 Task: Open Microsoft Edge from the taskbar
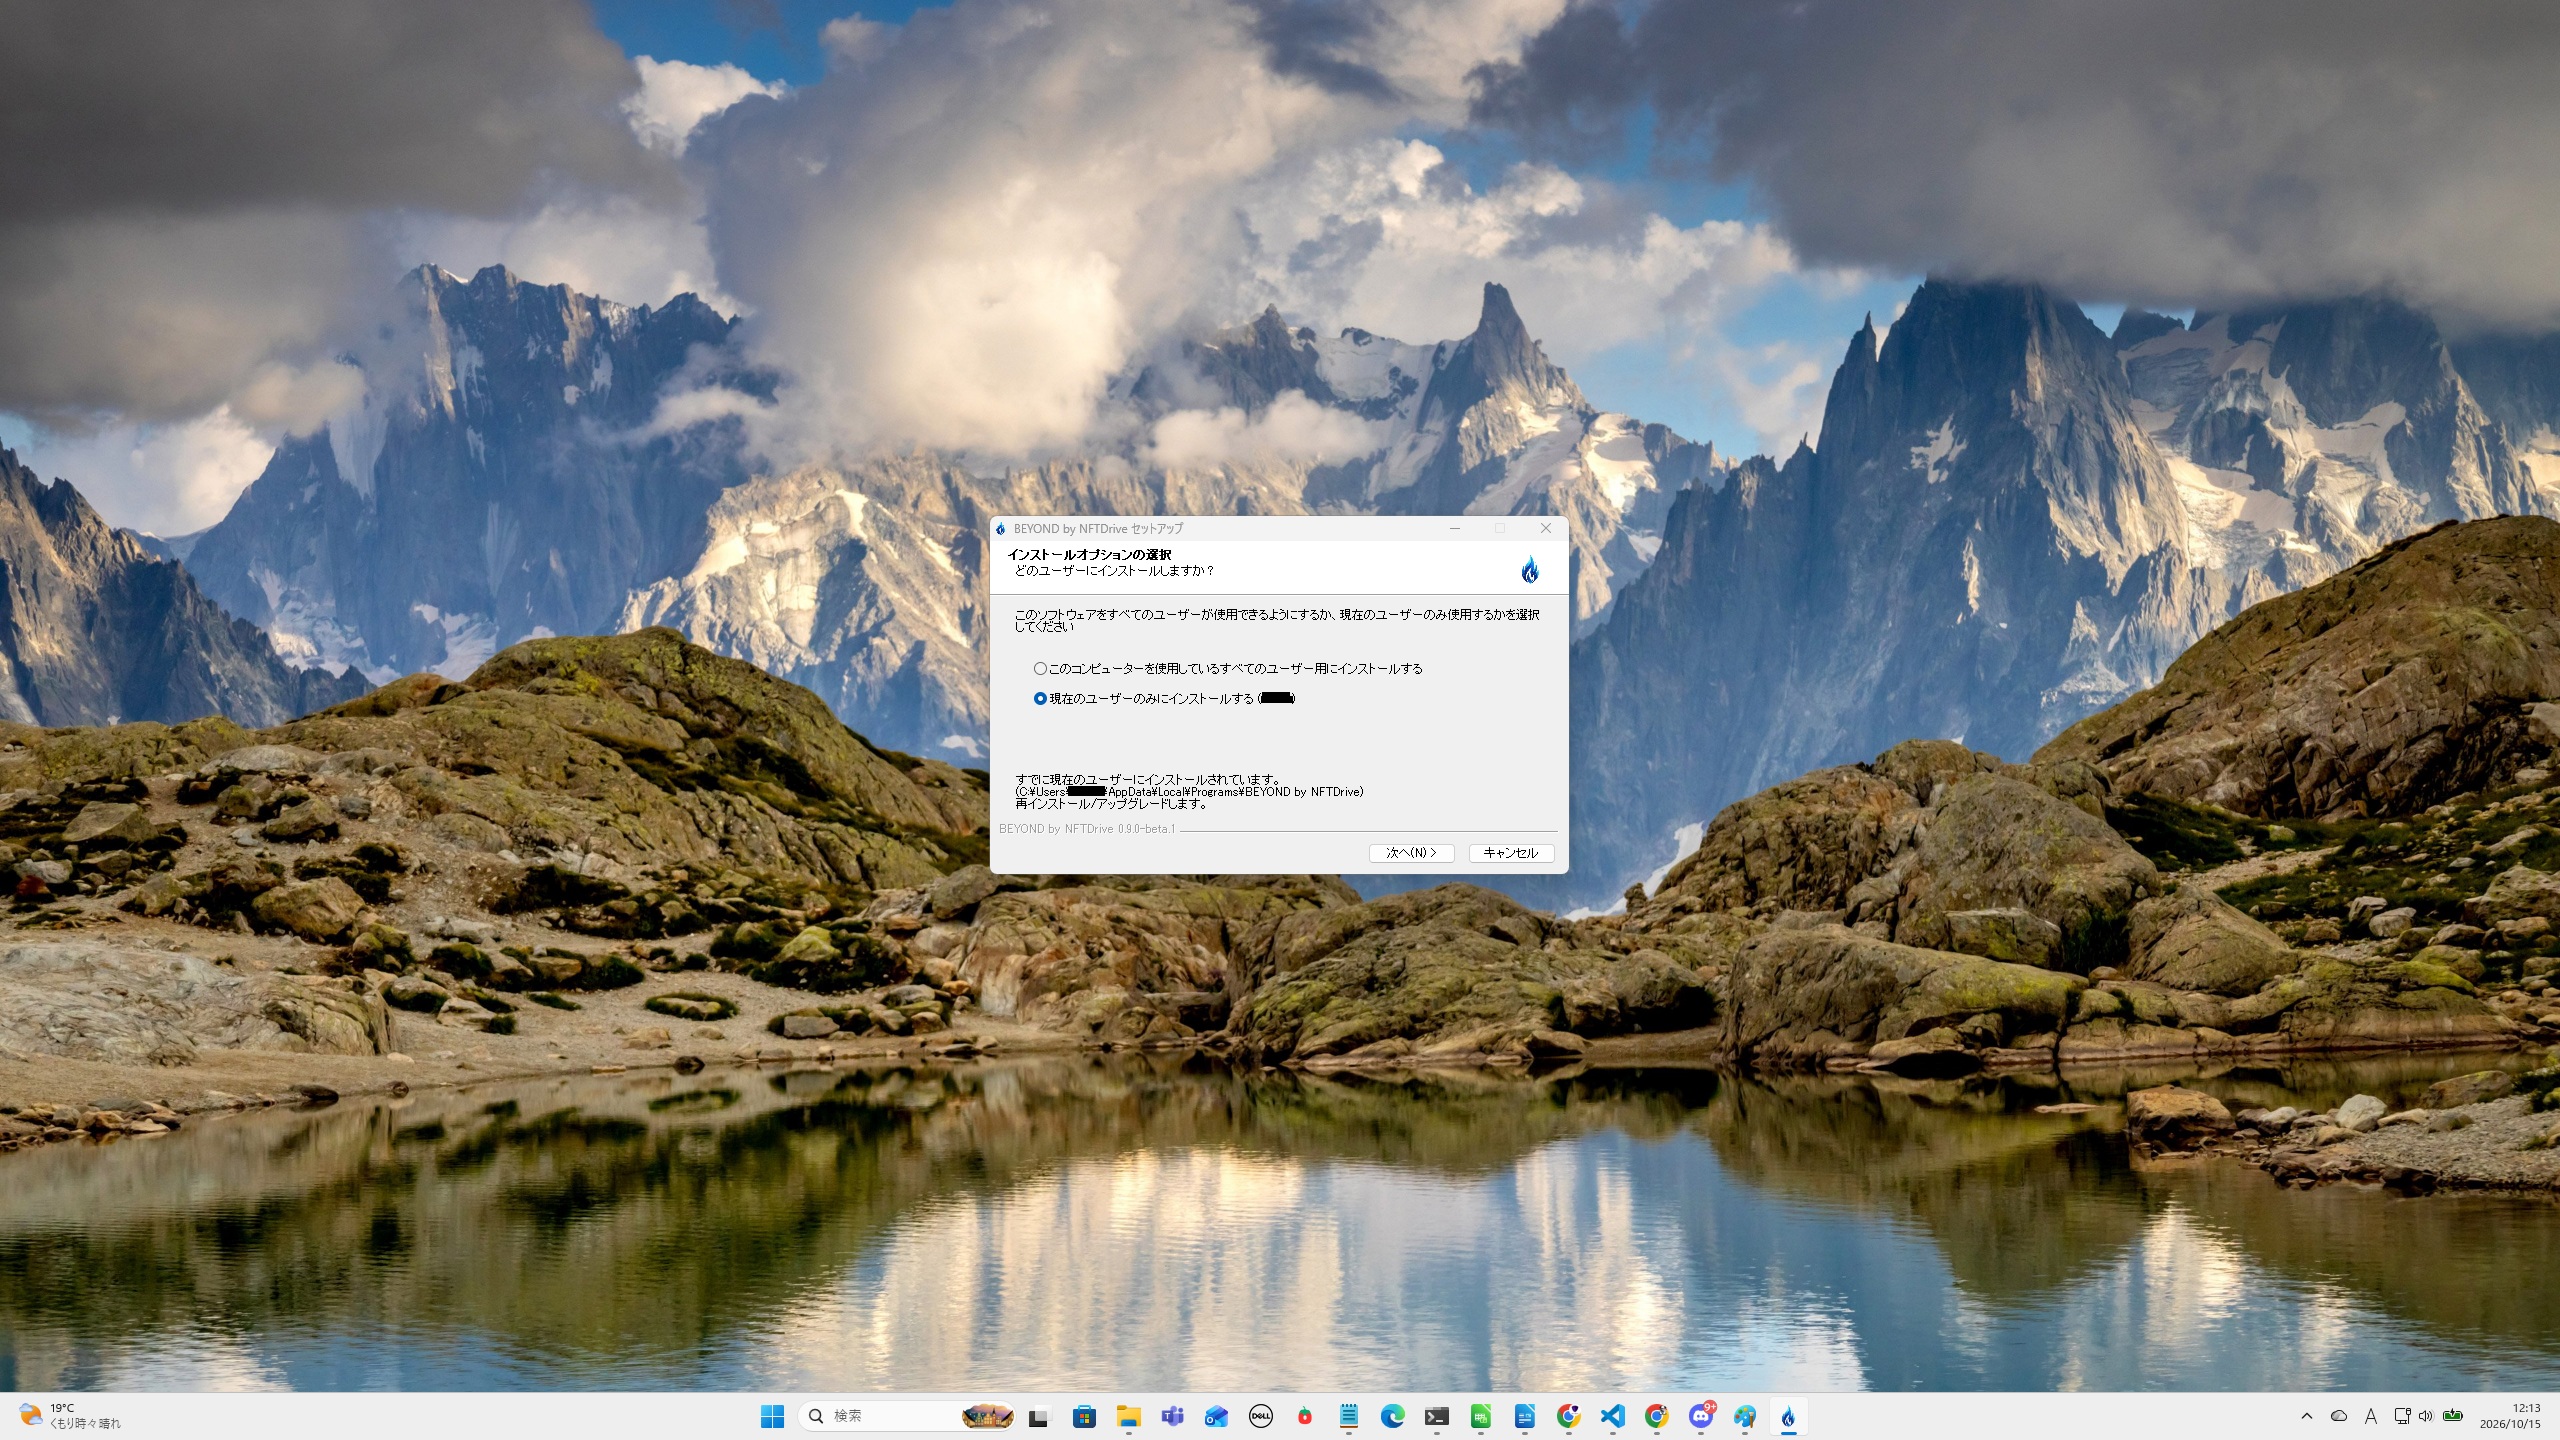pos(1392,1416)
